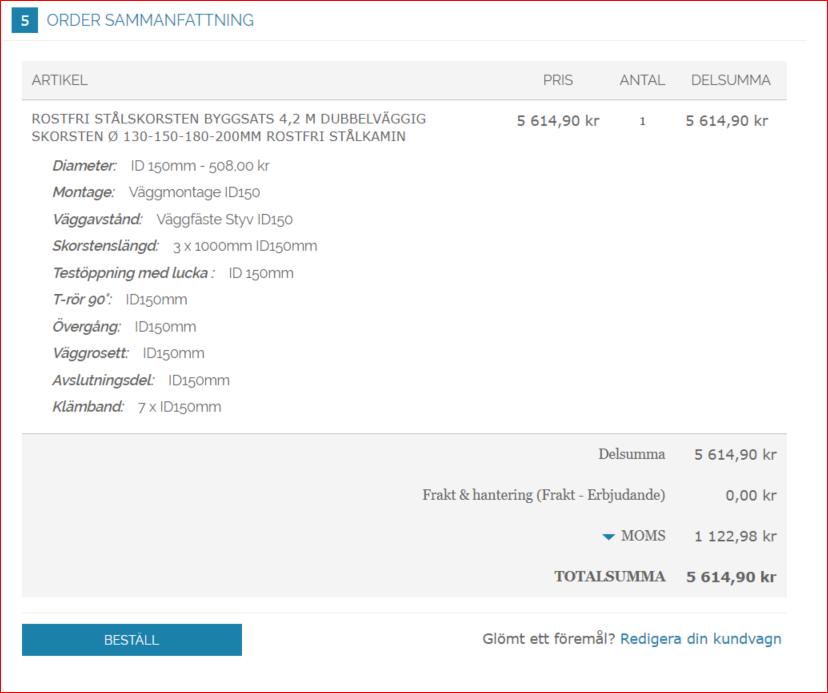Click the BESTÄLL order button
The width and height of the screenshot is (828, 693).
coord(131,640)
